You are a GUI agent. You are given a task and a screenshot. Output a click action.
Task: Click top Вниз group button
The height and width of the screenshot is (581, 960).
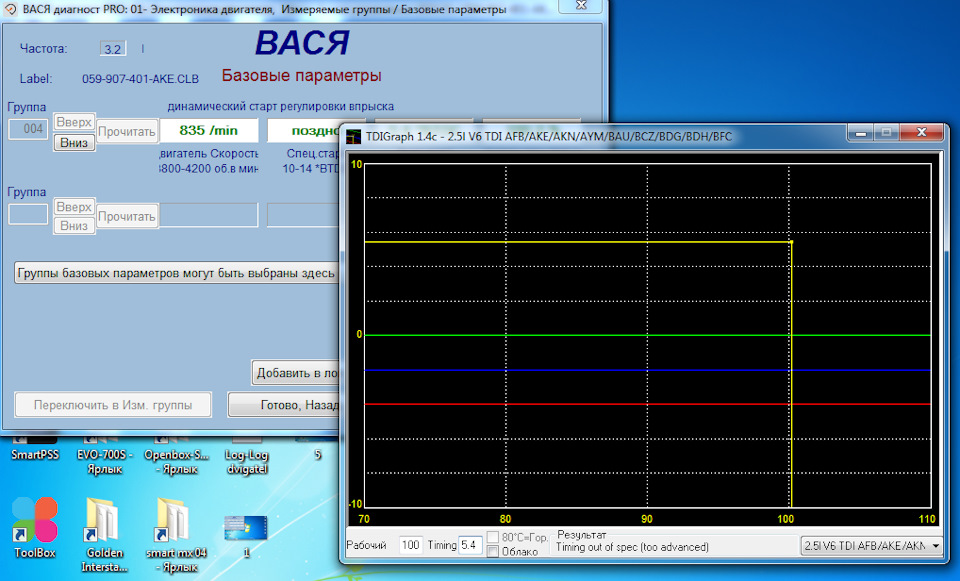click(74, 143)
